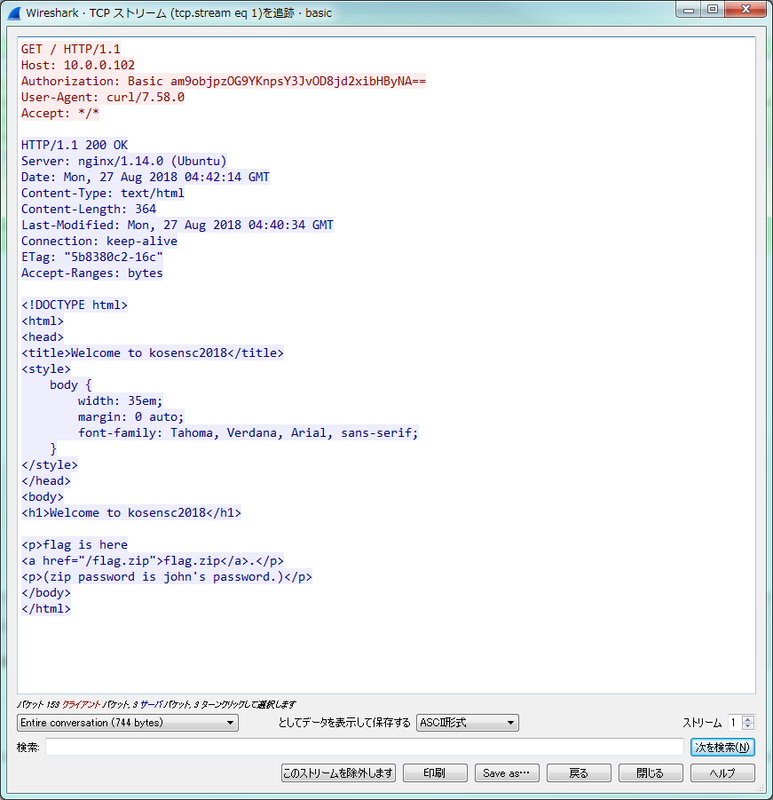Viewport: 773px width, 800px height.
Task: Click the Accept-Ranges: bytes line
Action: pos(92,273)
